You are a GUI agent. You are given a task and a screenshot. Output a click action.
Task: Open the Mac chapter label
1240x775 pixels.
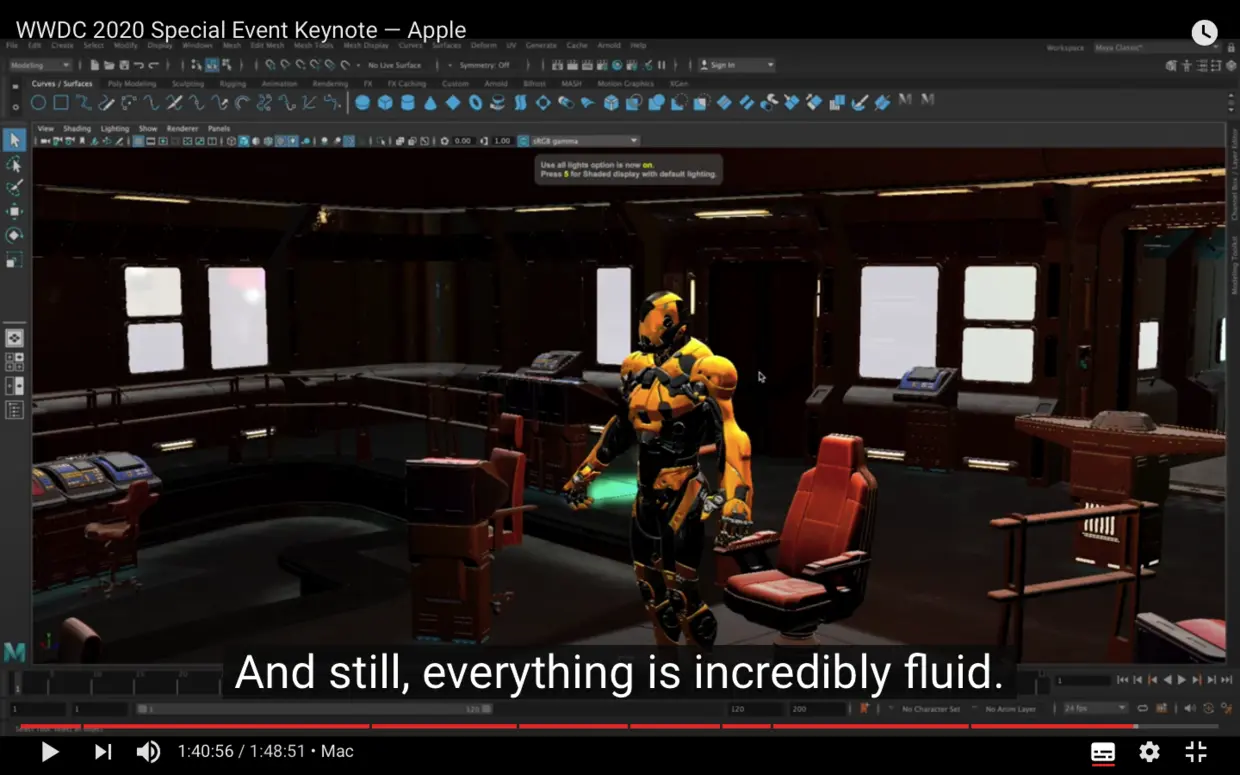[x=337, y=751]
